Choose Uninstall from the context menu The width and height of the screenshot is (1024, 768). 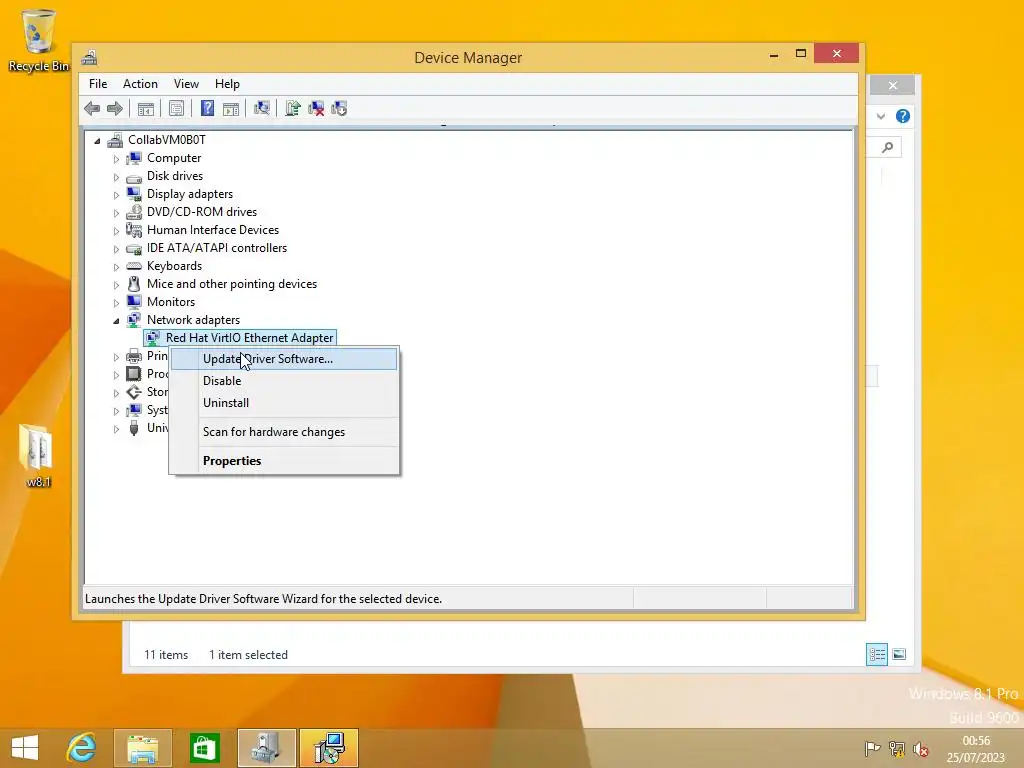click(284, 403)
